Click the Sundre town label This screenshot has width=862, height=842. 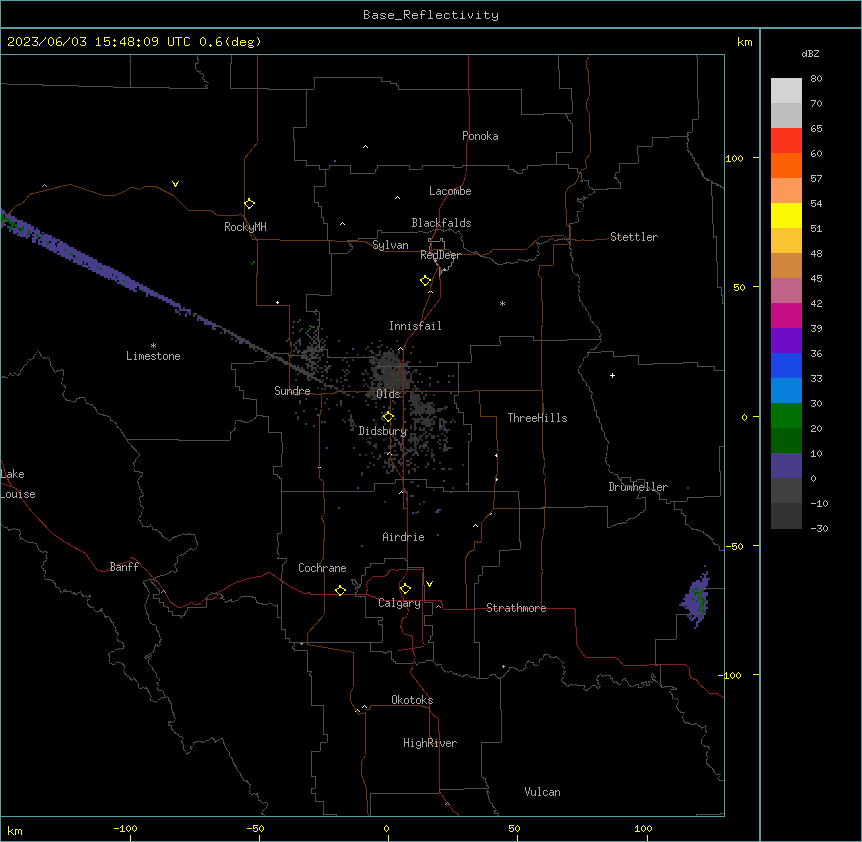tap(292, 391)
